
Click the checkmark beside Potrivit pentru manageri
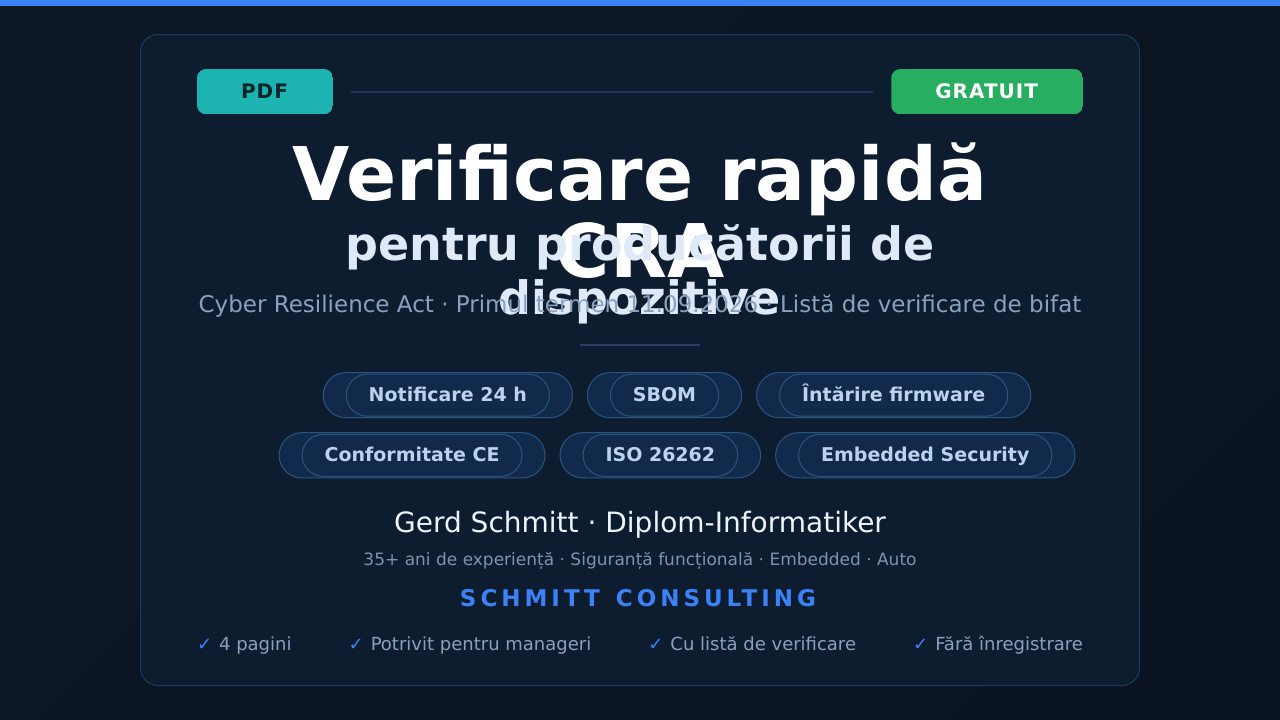tap(355, 644)
